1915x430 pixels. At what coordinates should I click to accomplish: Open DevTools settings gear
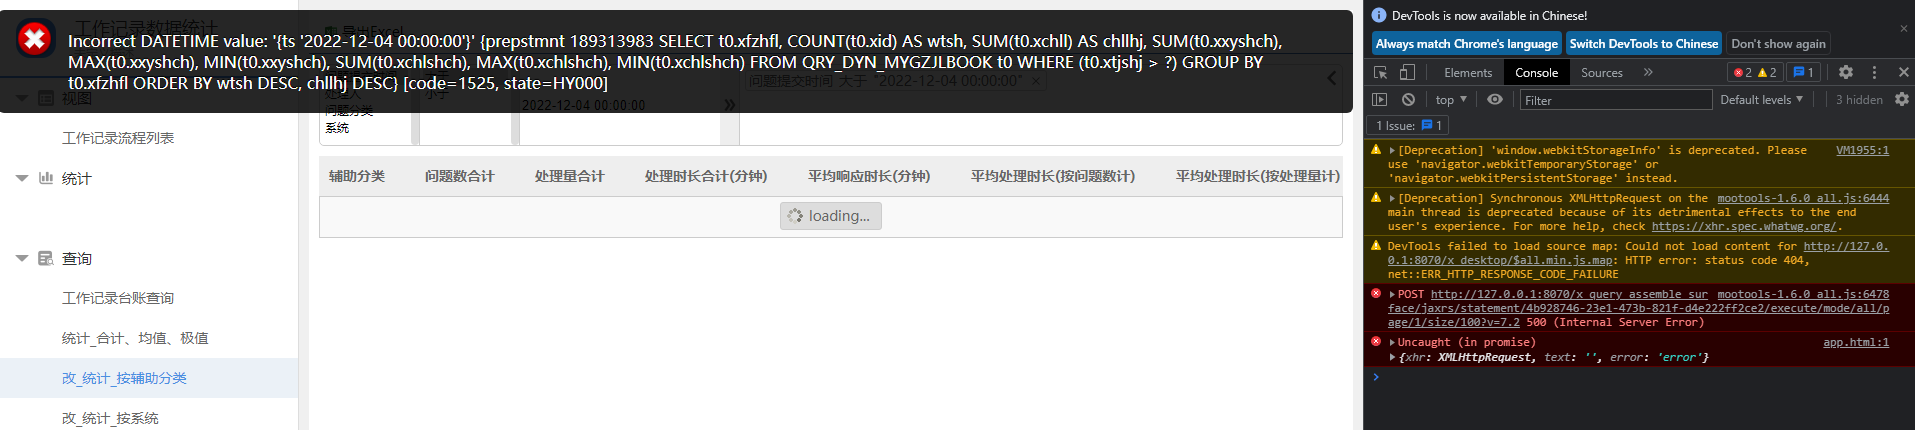point(1846,72)
